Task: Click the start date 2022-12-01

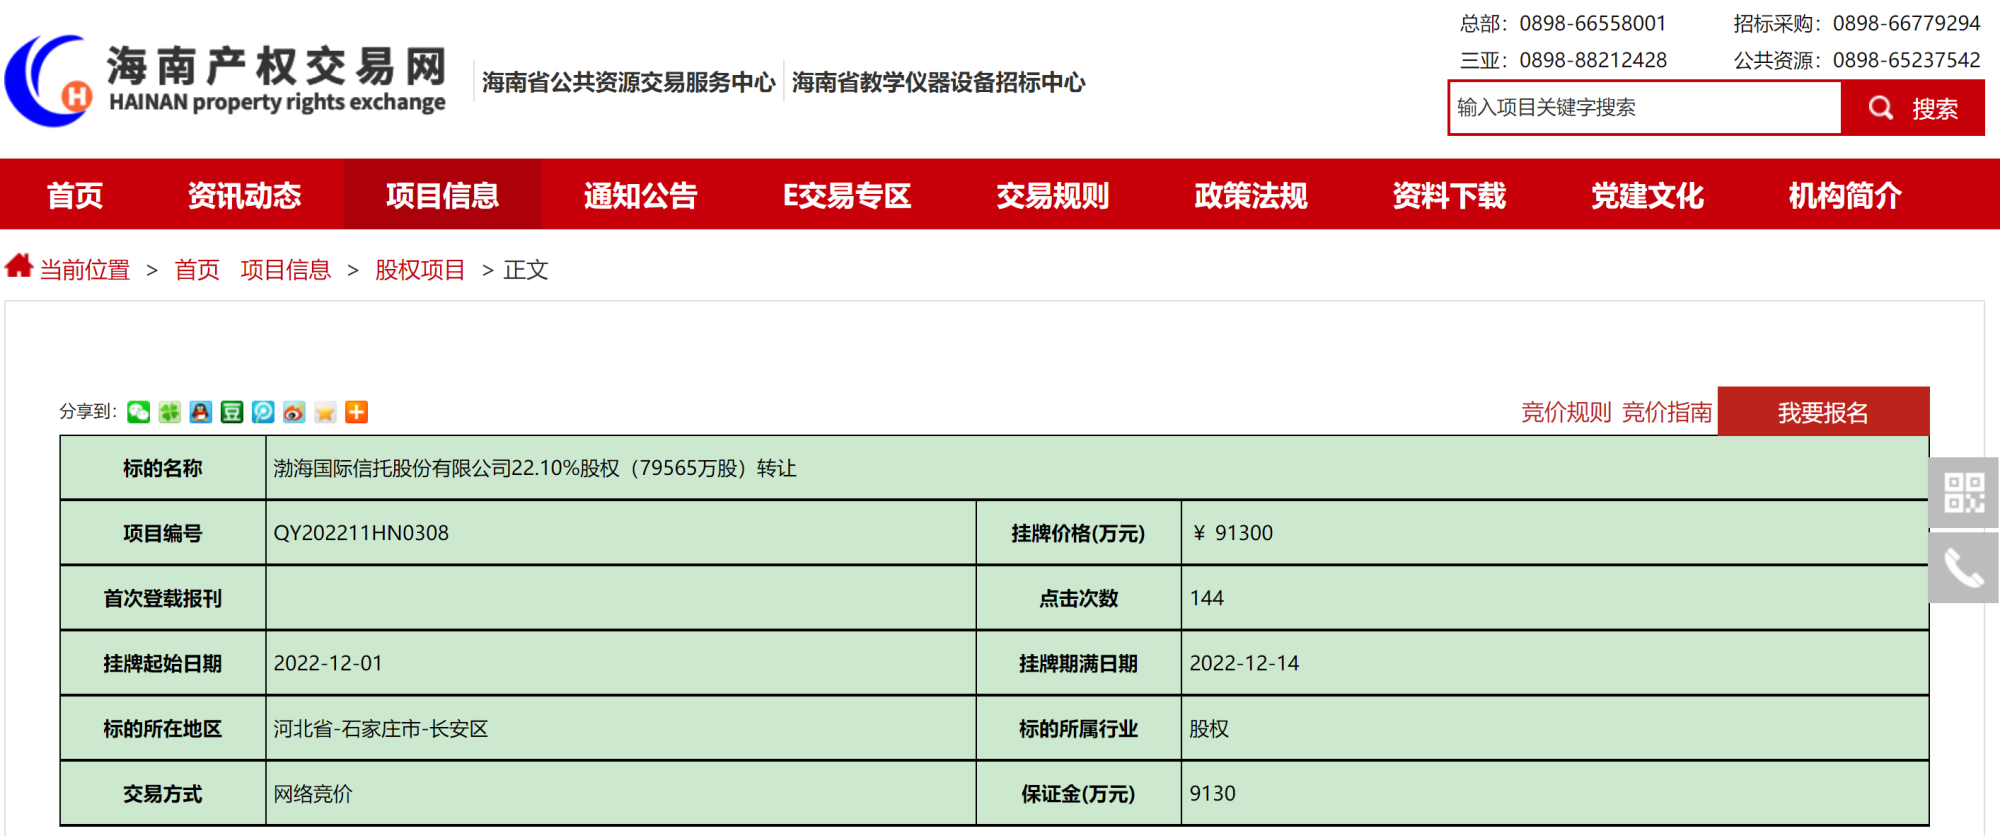Action: click(x=328, y=663)
